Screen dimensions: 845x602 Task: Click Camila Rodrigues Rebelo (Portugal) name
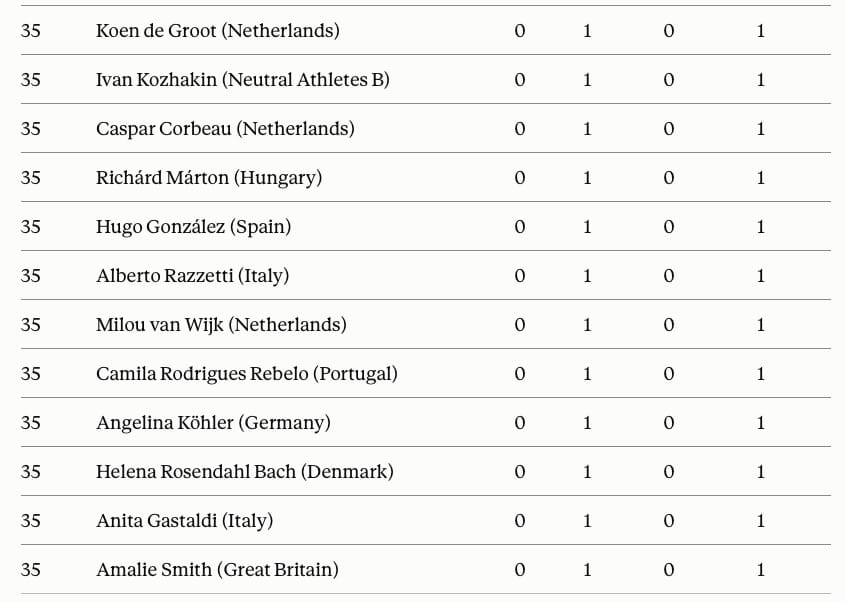247,373
